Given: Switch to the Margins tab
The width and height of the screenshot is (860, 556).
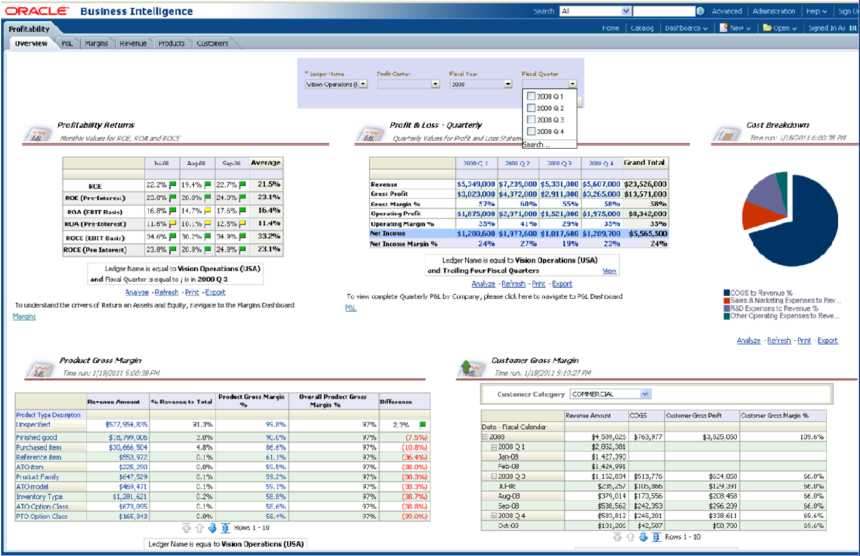Looking at the screenshot, I should click(x=97, y=43).
